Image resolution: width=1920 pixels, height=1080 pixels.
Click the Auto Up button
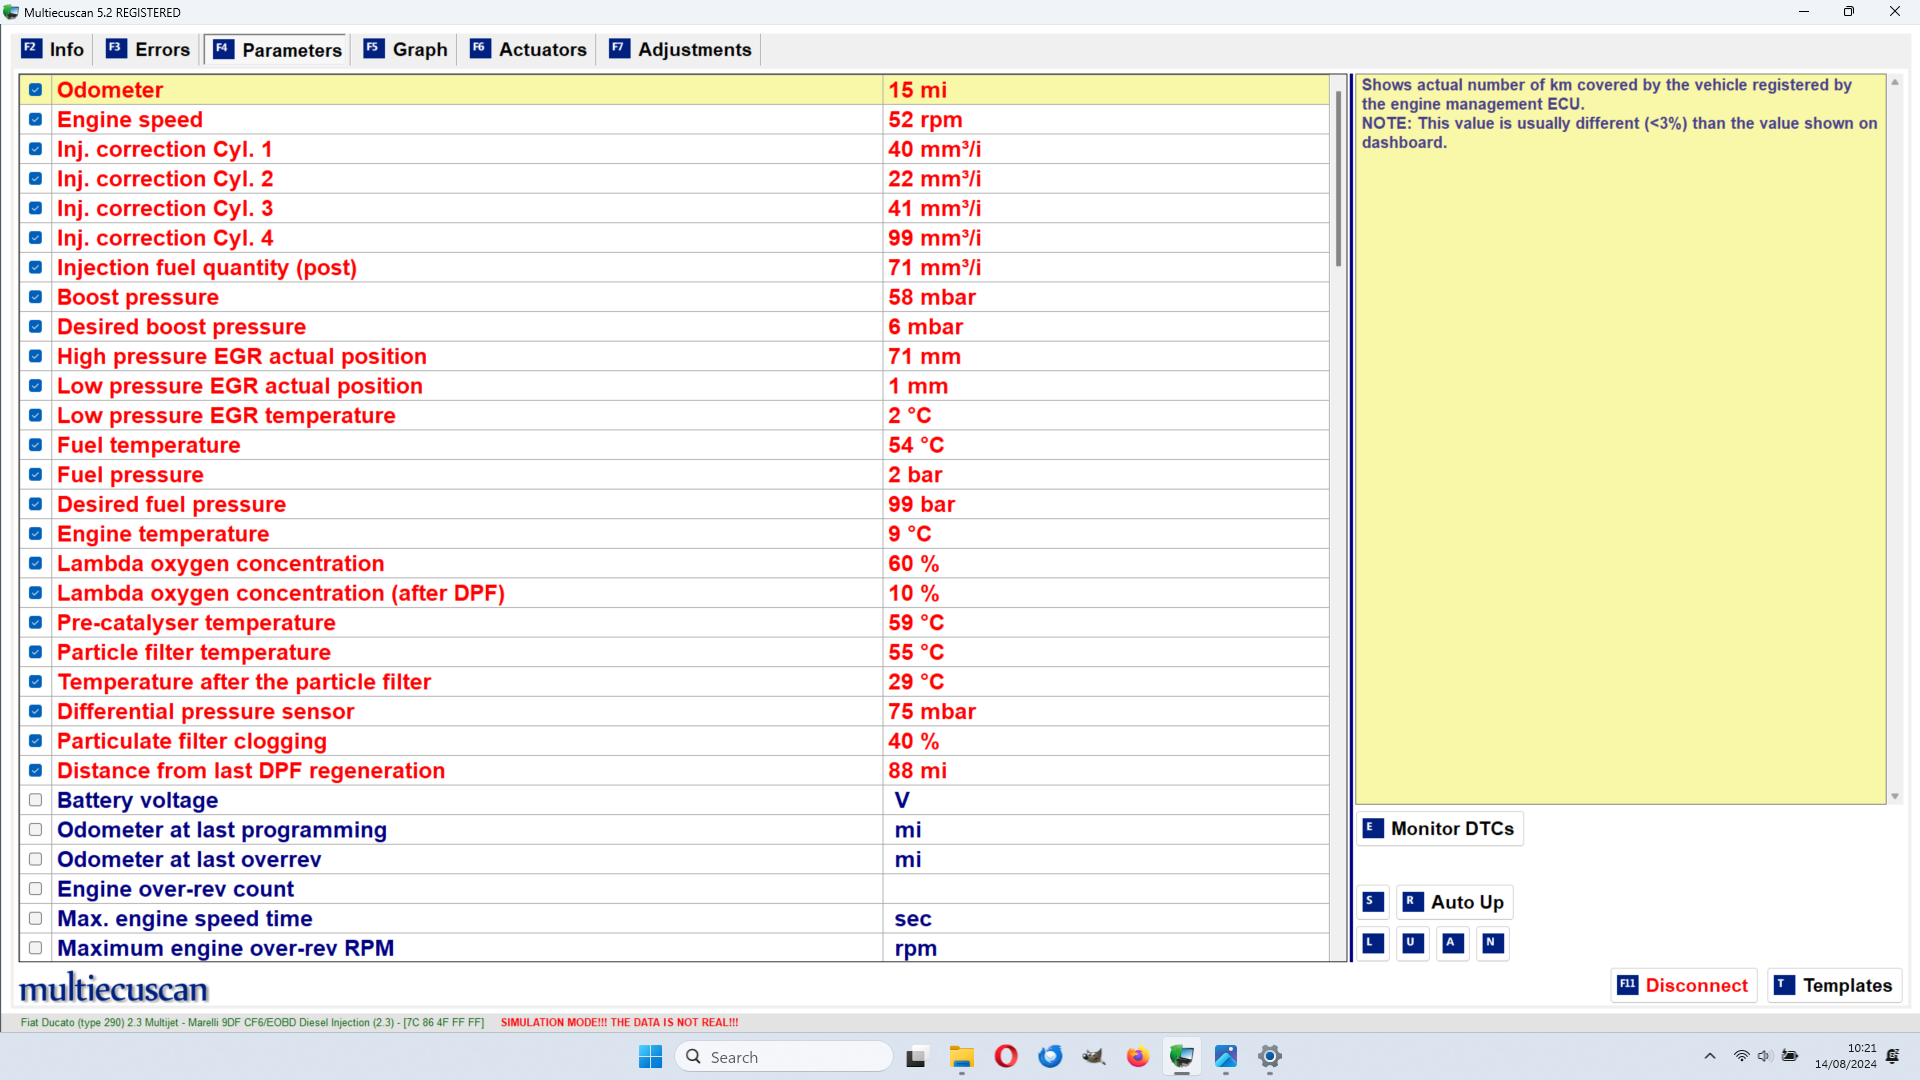pos(1454,902)
